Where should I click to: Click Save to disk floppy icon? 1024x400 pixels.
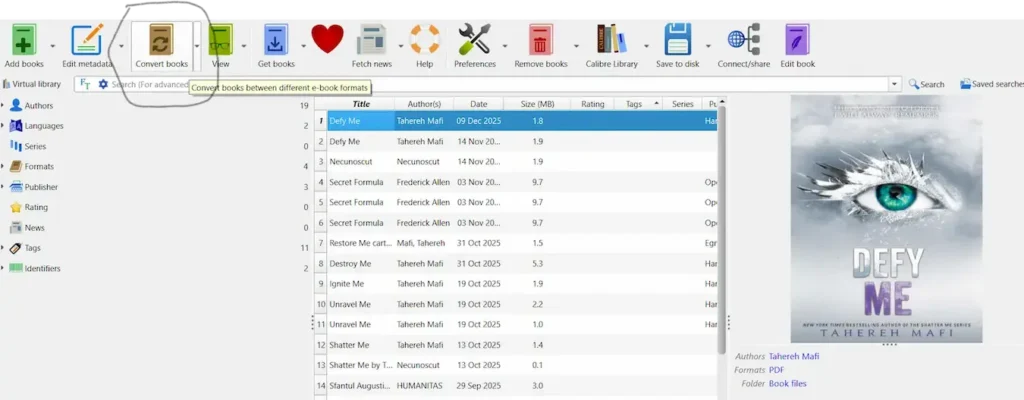[x=677, y=40]
